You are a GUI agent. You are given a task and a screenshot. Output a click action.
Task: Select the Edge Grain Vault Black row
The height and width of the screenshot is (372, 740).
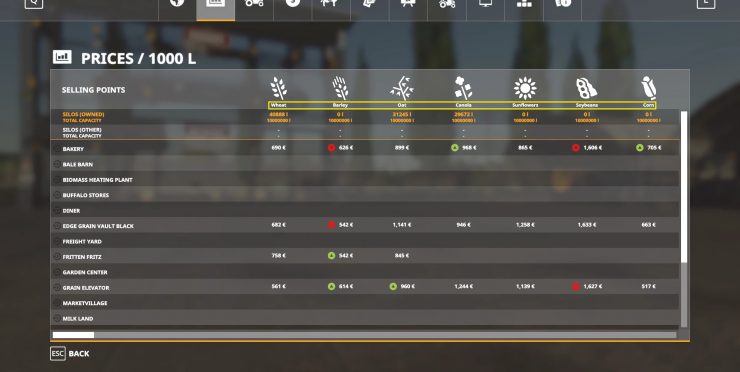tap(365, 226)
